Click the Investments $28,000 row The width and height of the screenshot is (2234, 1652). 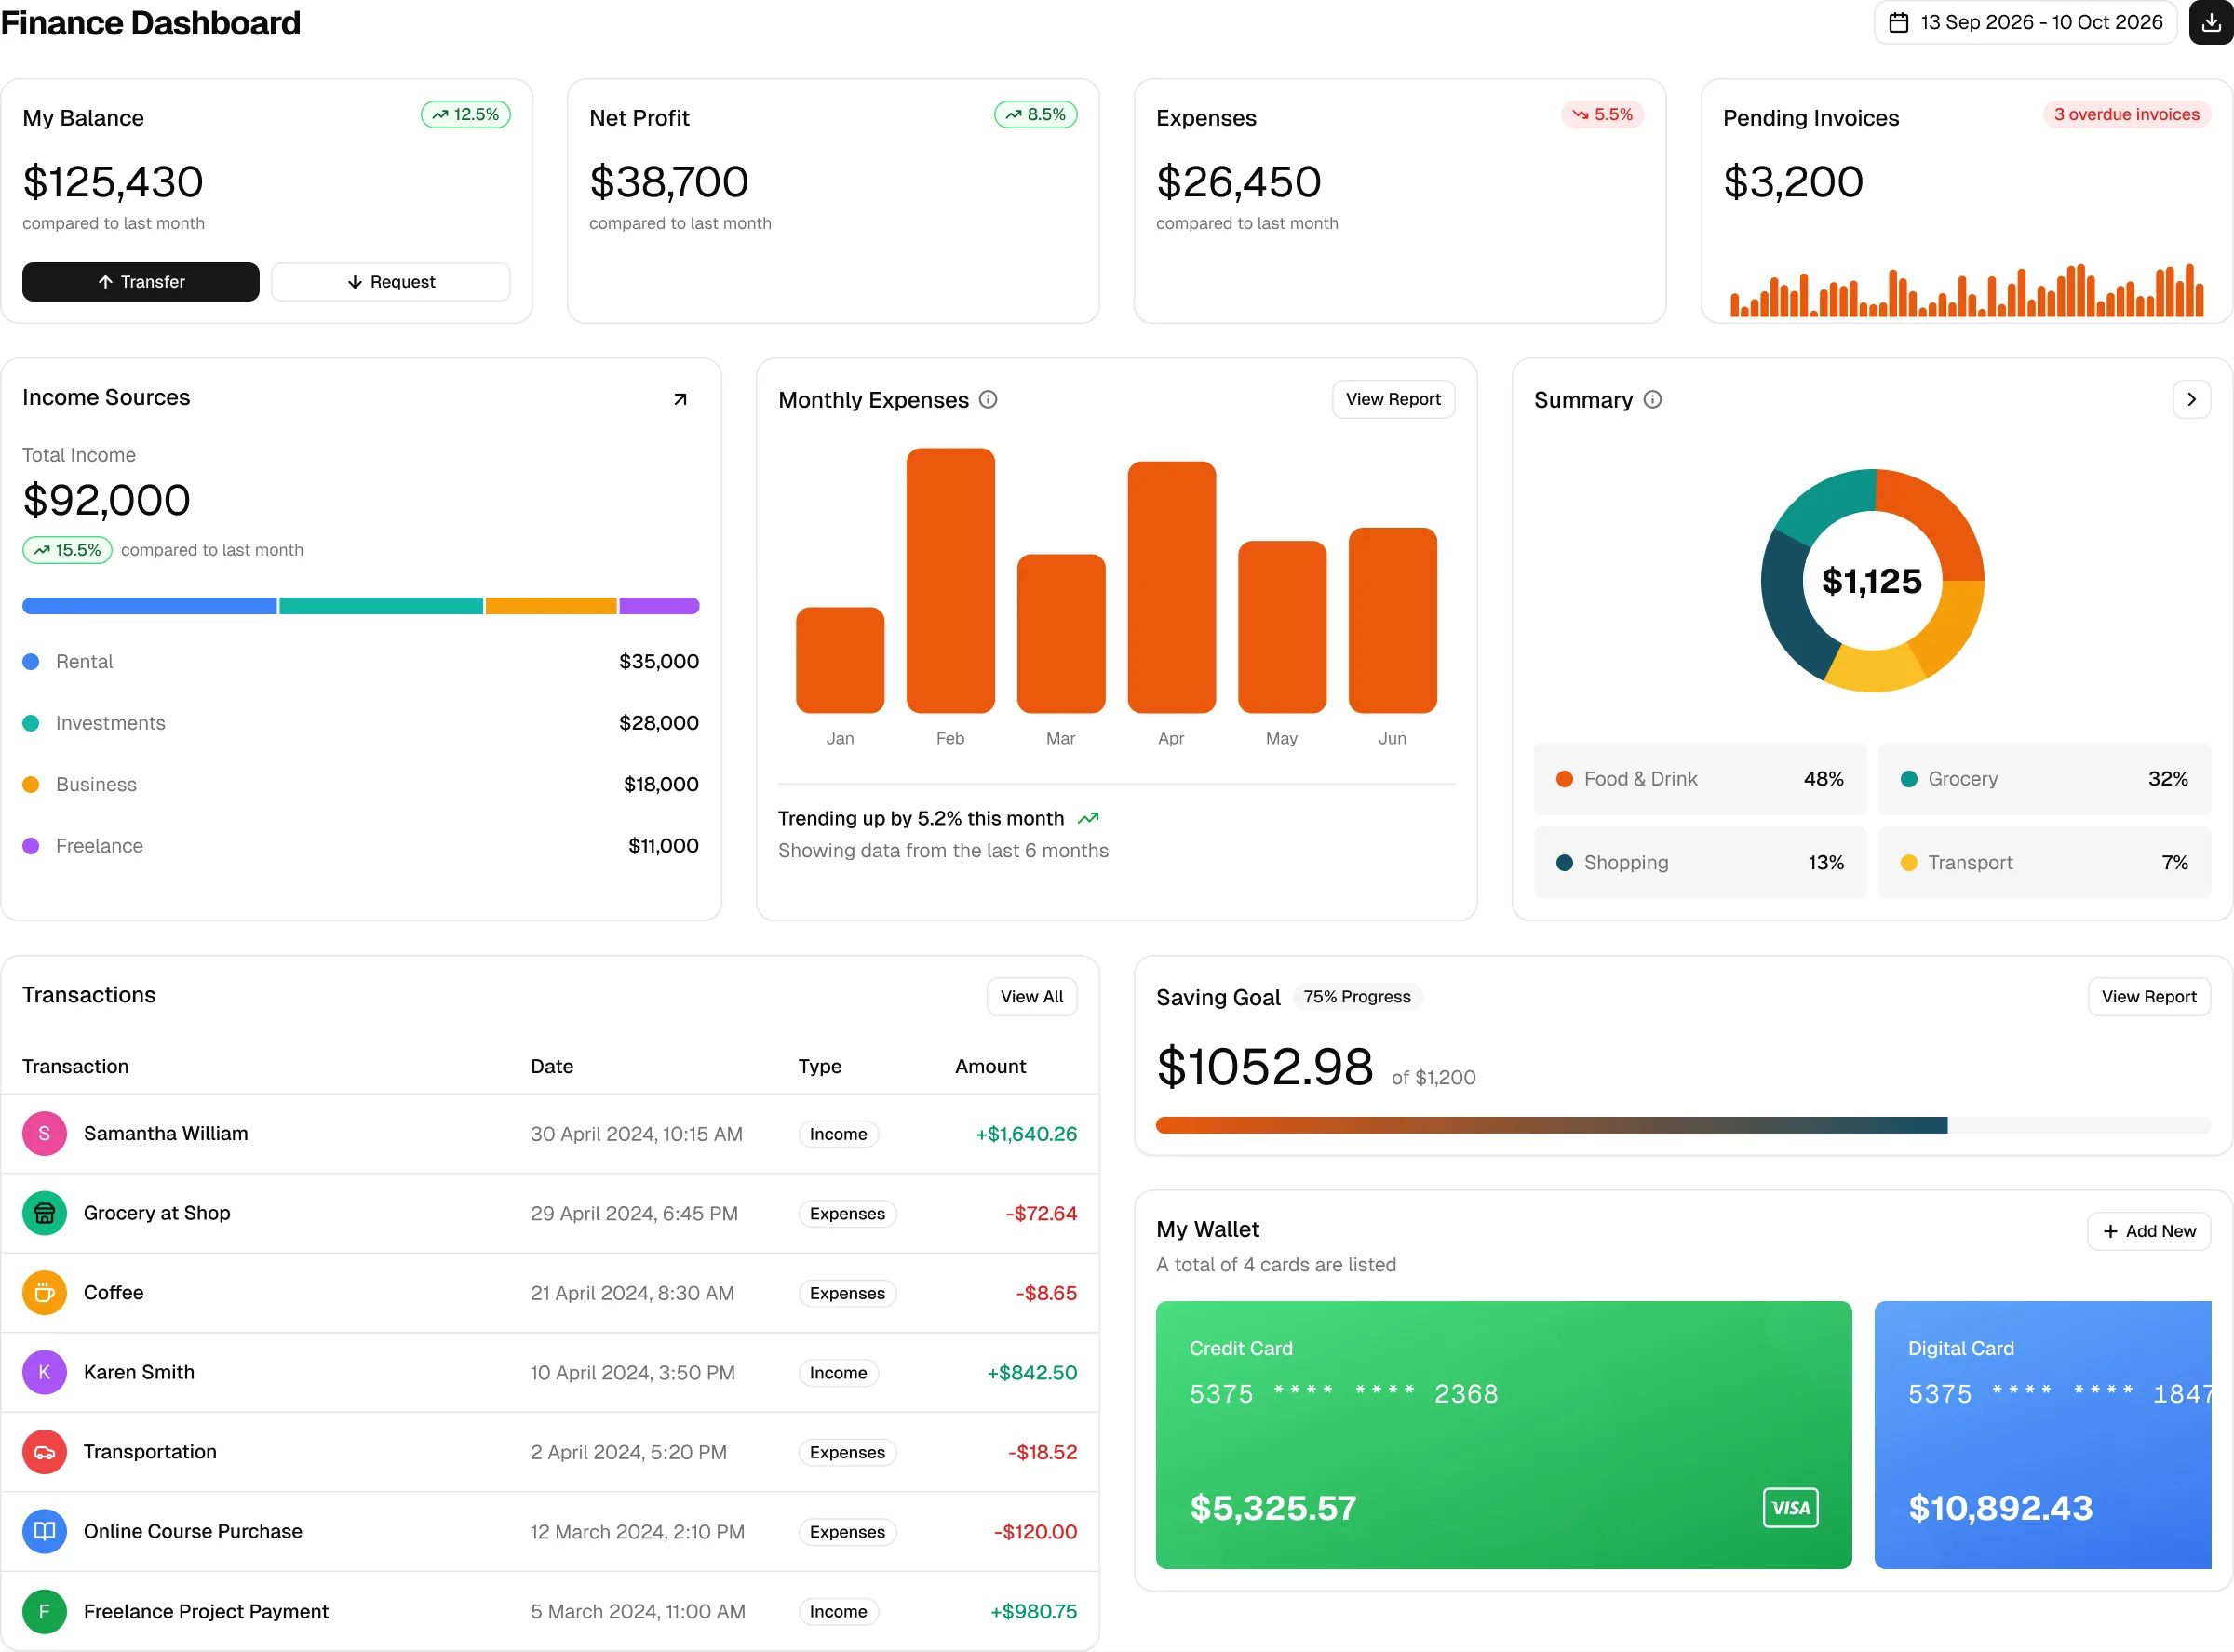[x=360, y=723]
